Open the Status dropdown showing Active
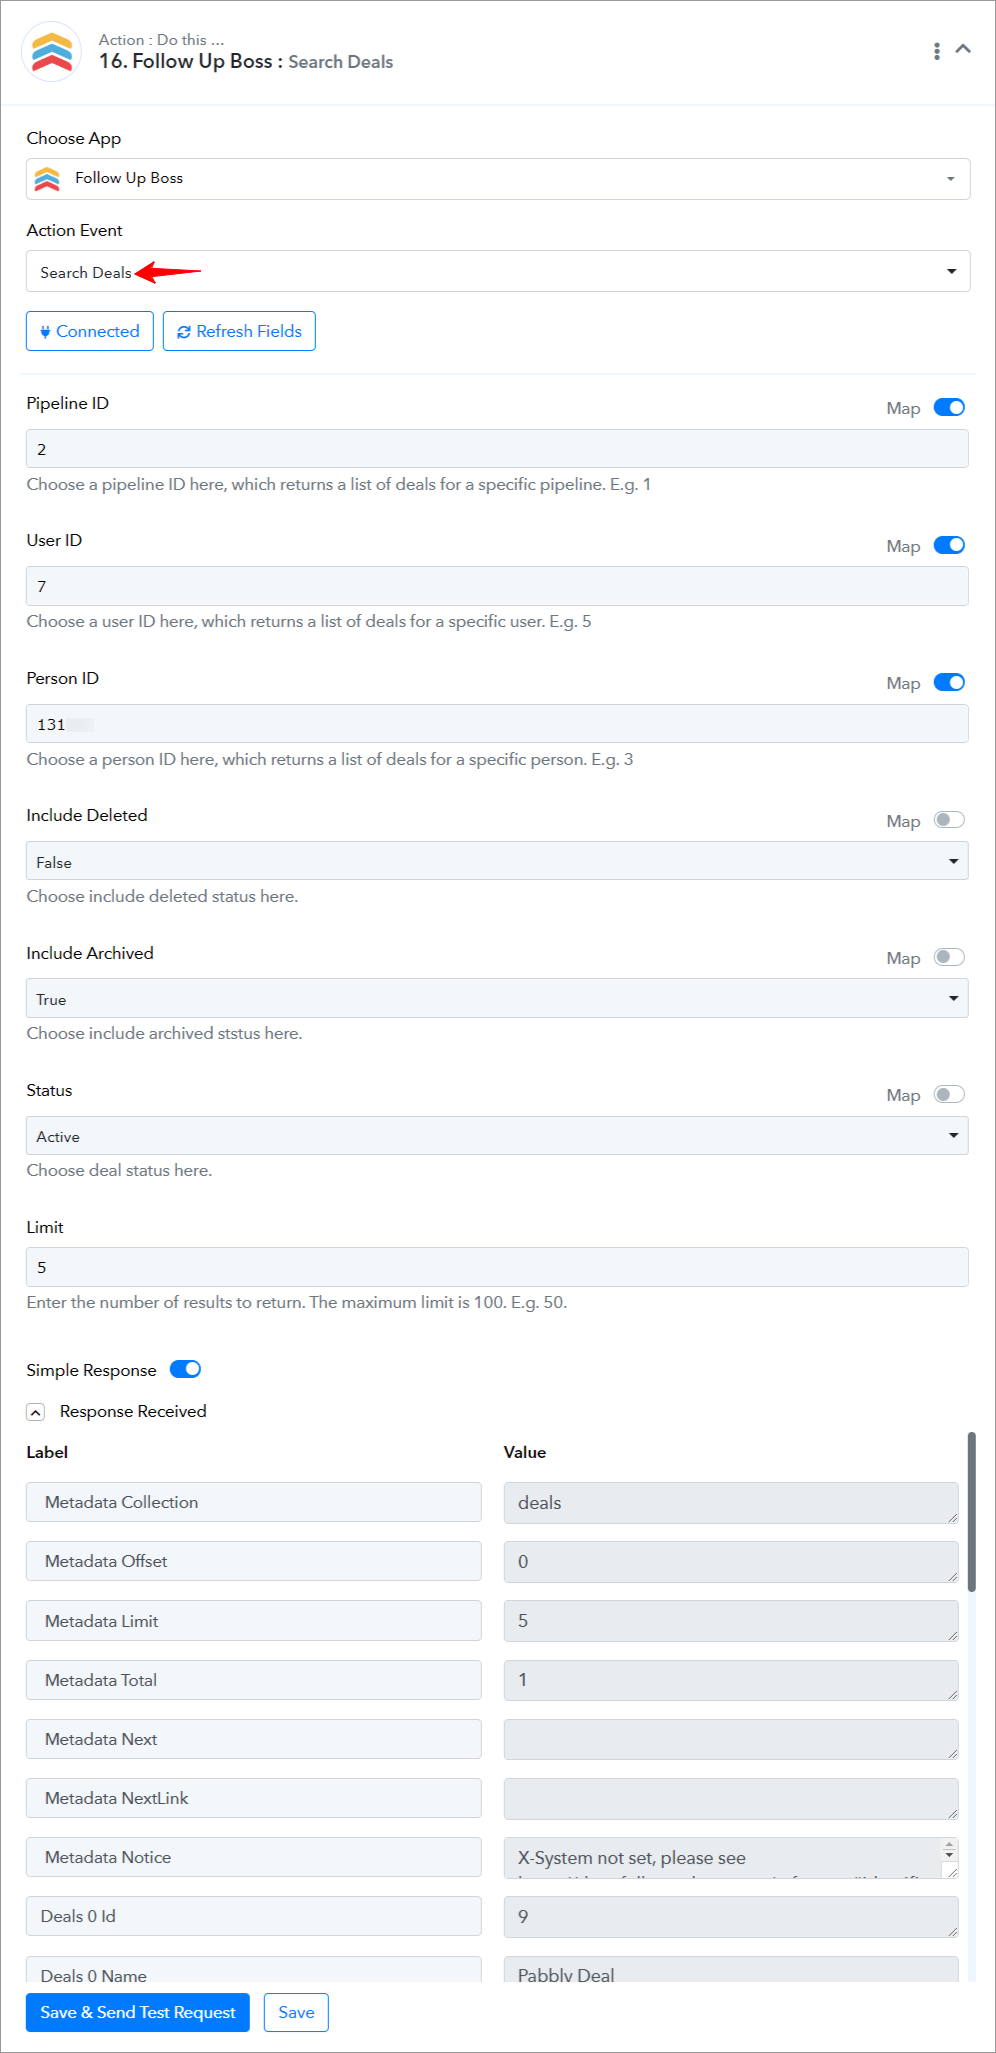Viewport: 996px width, 2053px height. click(x=497, y=1136)
